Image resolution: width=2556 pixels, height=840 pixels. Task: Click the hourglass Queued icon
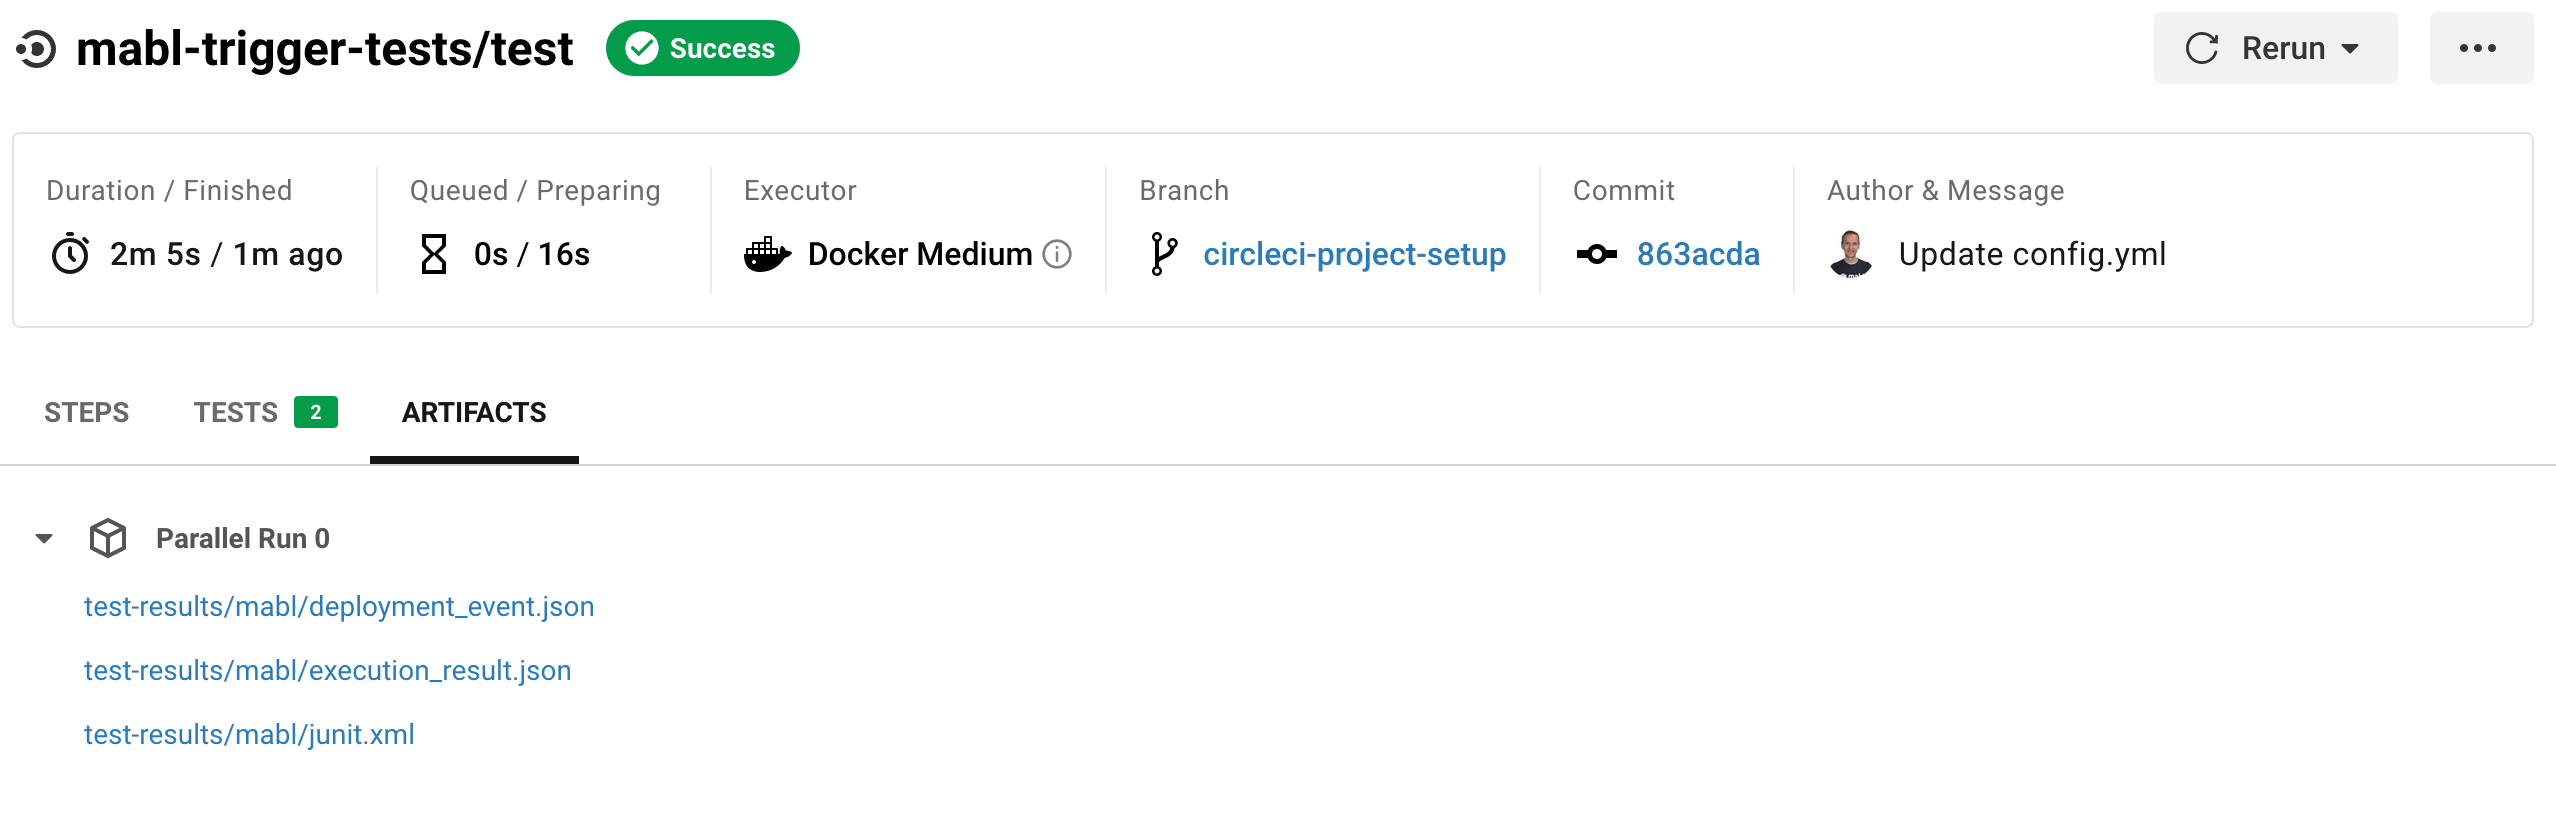434,253
